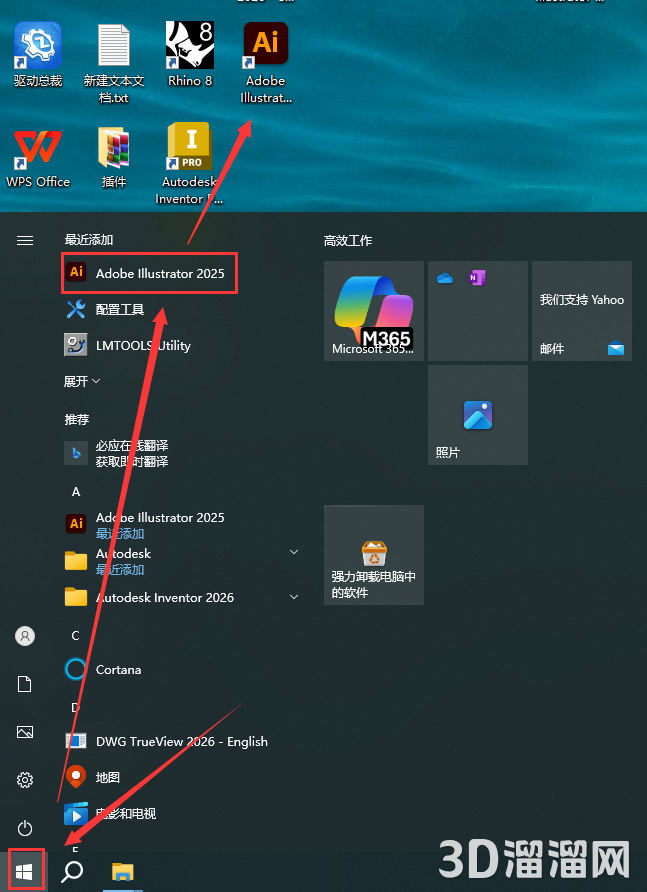
Task: Open the OneDrive icon in the tile folder
Action: click(444, 278)
